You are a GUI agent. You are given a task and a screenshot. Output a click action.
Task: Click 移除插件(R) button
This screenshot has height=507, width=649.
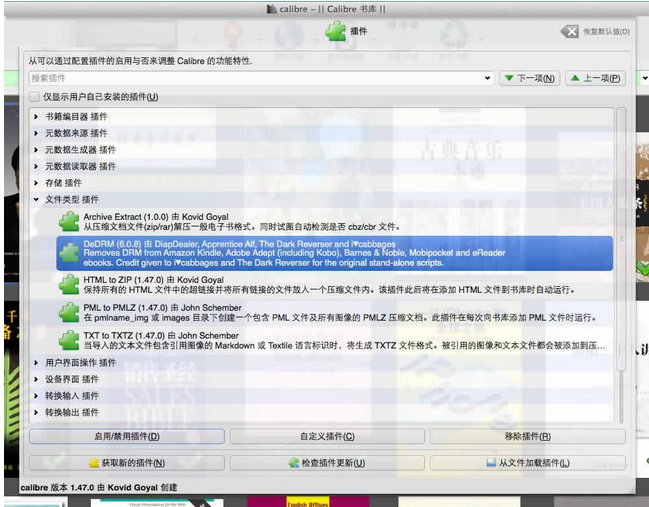(x=528, y=436)
